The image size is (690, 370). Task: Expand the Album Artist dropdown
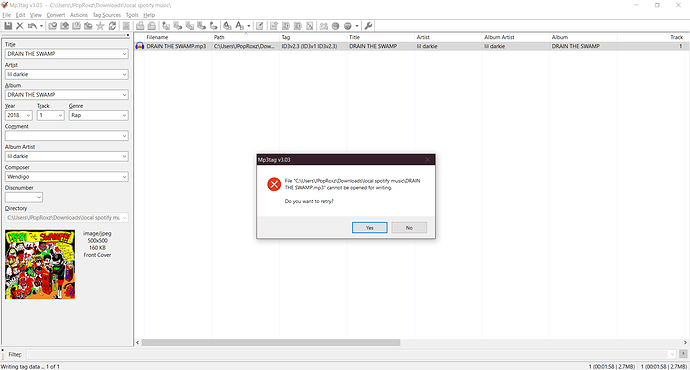point(124,156)
